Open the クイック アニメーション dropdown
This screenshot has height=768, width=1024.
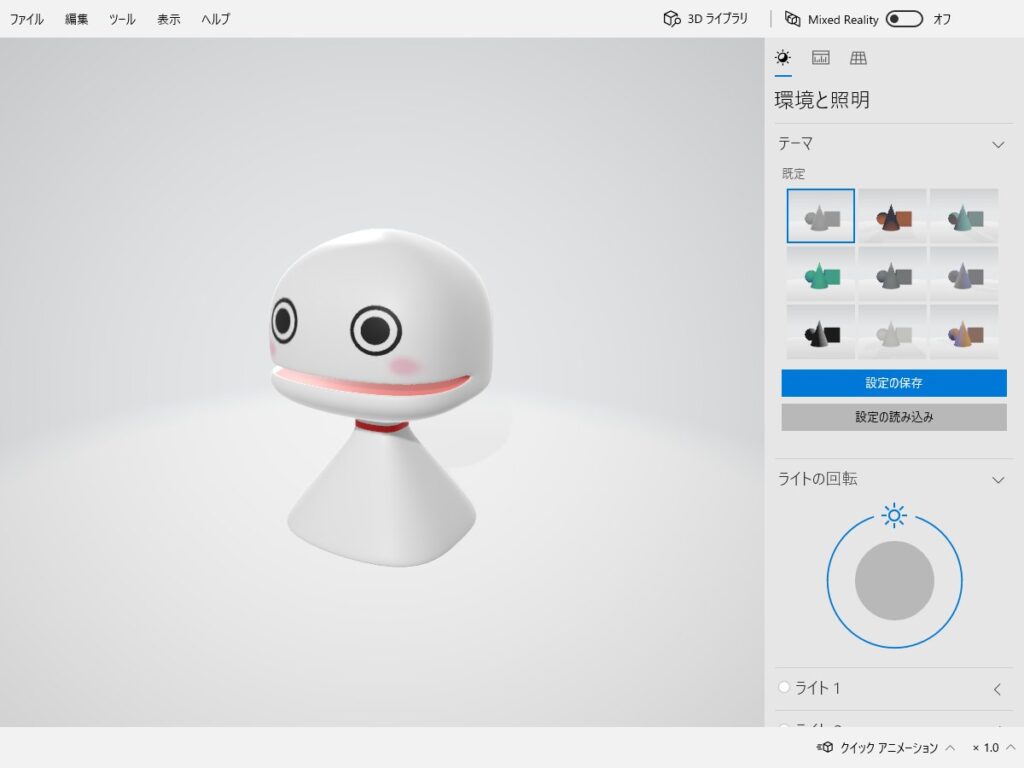point(949,748)
